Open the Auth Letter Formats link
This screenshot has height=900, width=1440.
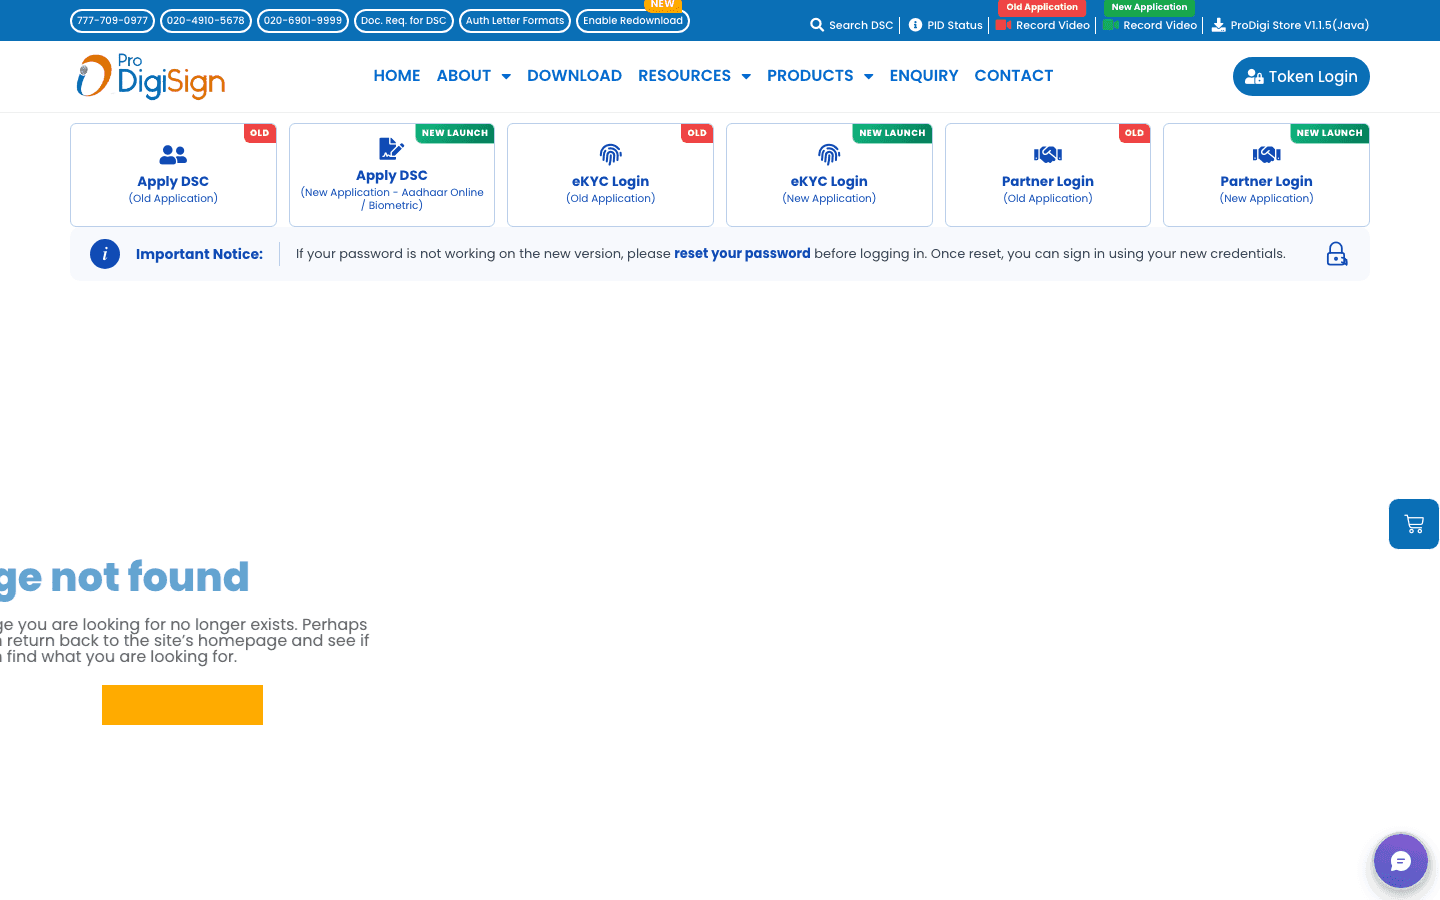(x=515, y=21)
